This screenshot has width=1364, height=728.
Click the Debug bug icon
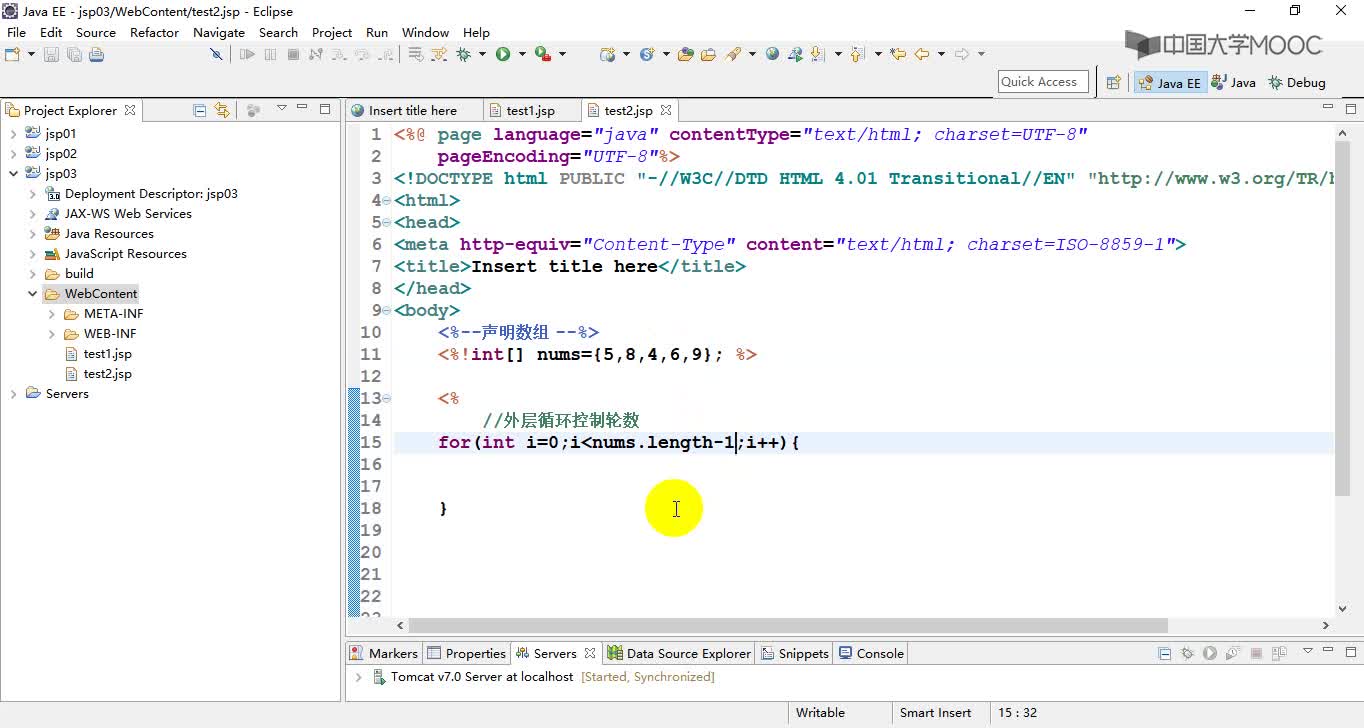click(463, 54)
